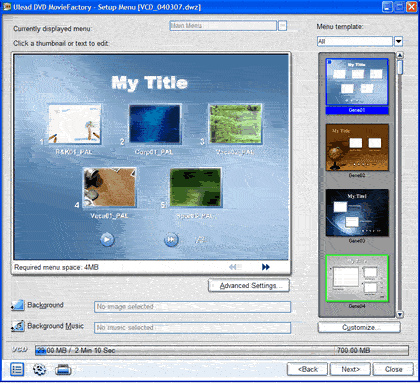Select the dark blue third menu template
The width and height of the screenshot is (420, 384).
click(x=357, y=213)
